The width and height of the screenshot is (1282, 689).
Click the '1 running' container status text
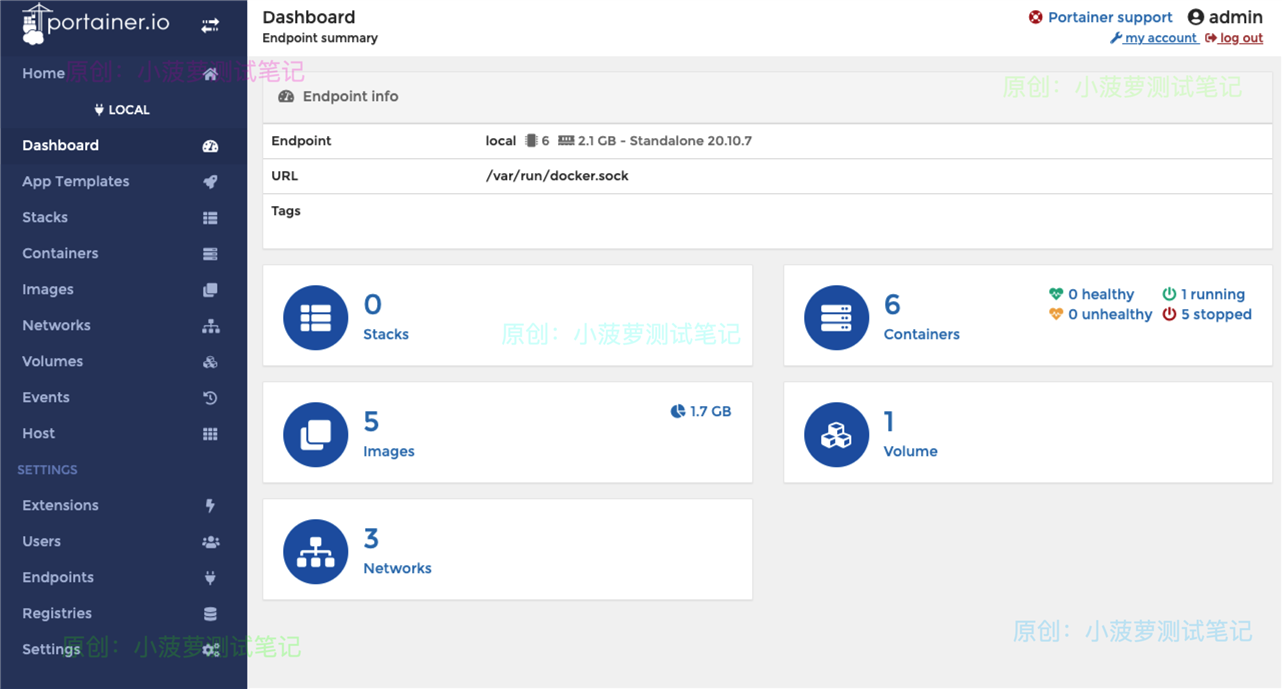1213,294
